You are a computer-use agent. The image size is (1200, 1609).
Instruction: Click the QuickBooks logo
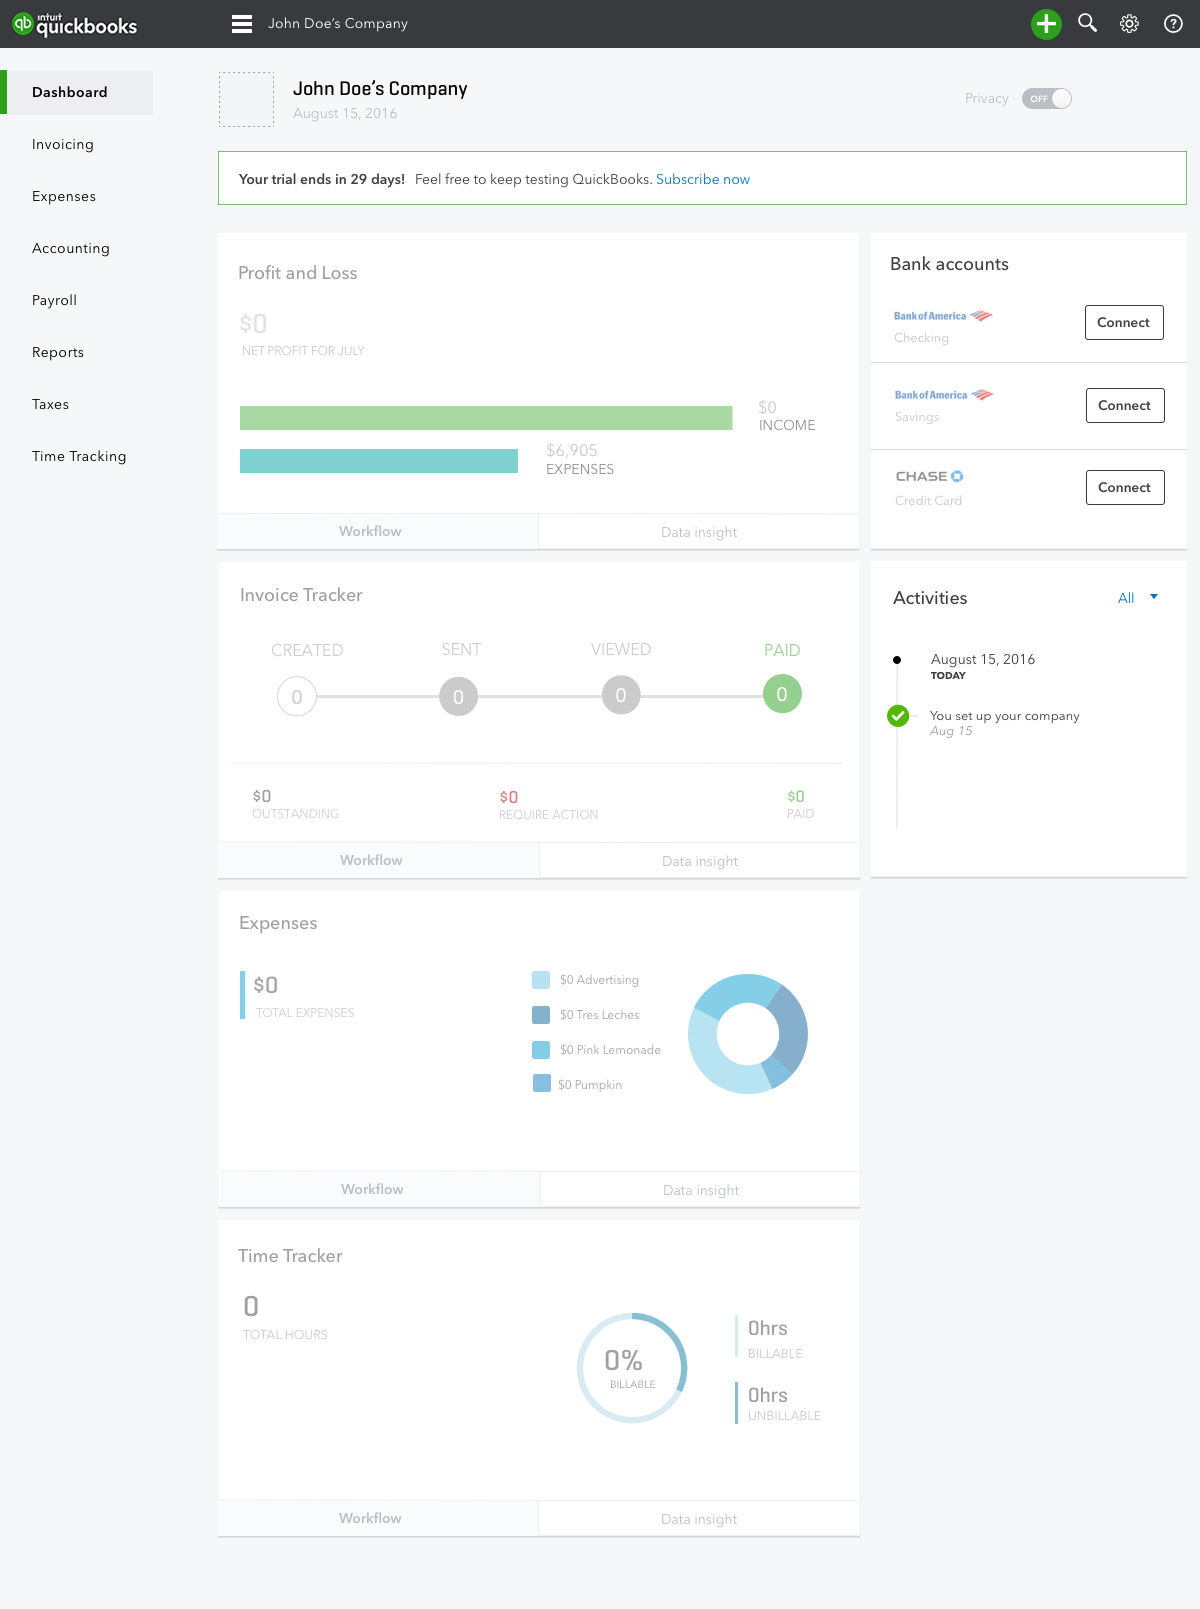pos(74,24)
